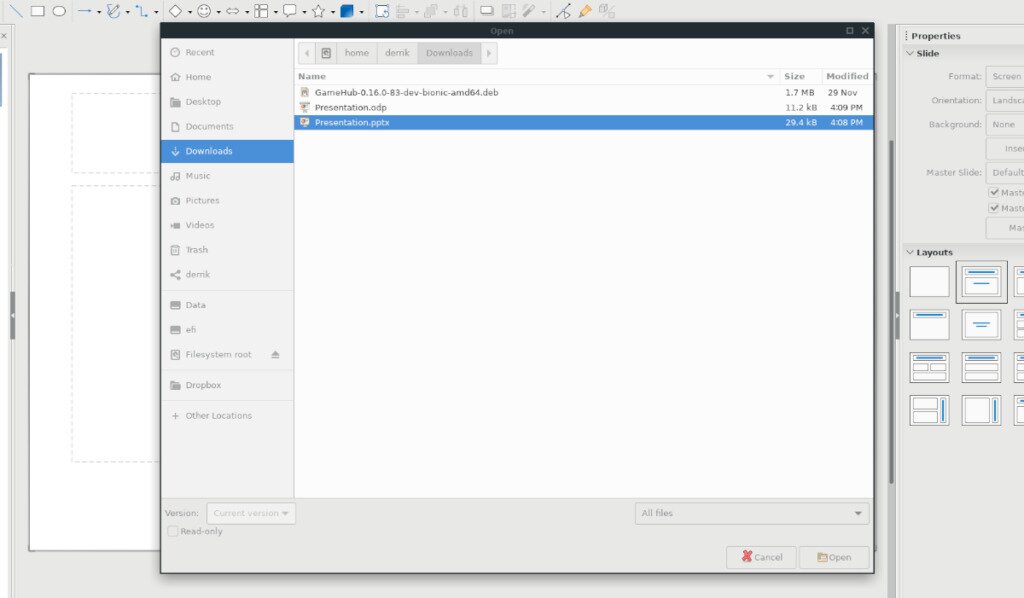Select the Block Arrows shape tool
This screenshot has height=598, width=1024.
pyautogui.click(x=232, y=11)
